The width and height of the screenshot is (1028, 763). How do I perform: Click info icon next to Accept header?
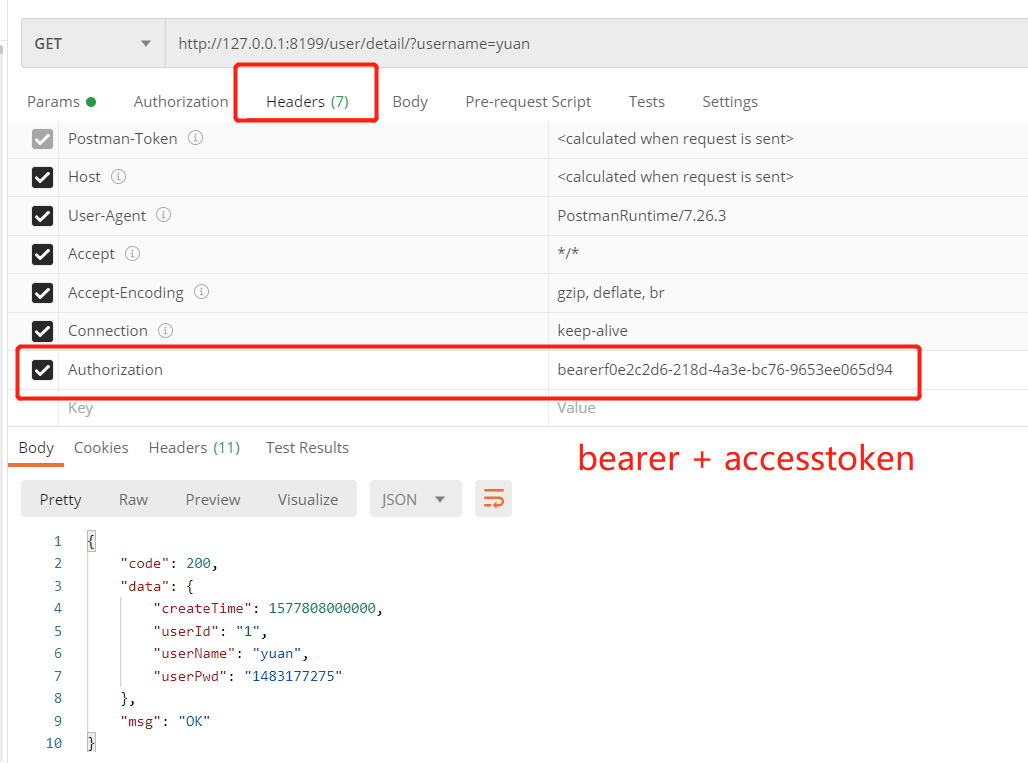(x=133, y=253)
